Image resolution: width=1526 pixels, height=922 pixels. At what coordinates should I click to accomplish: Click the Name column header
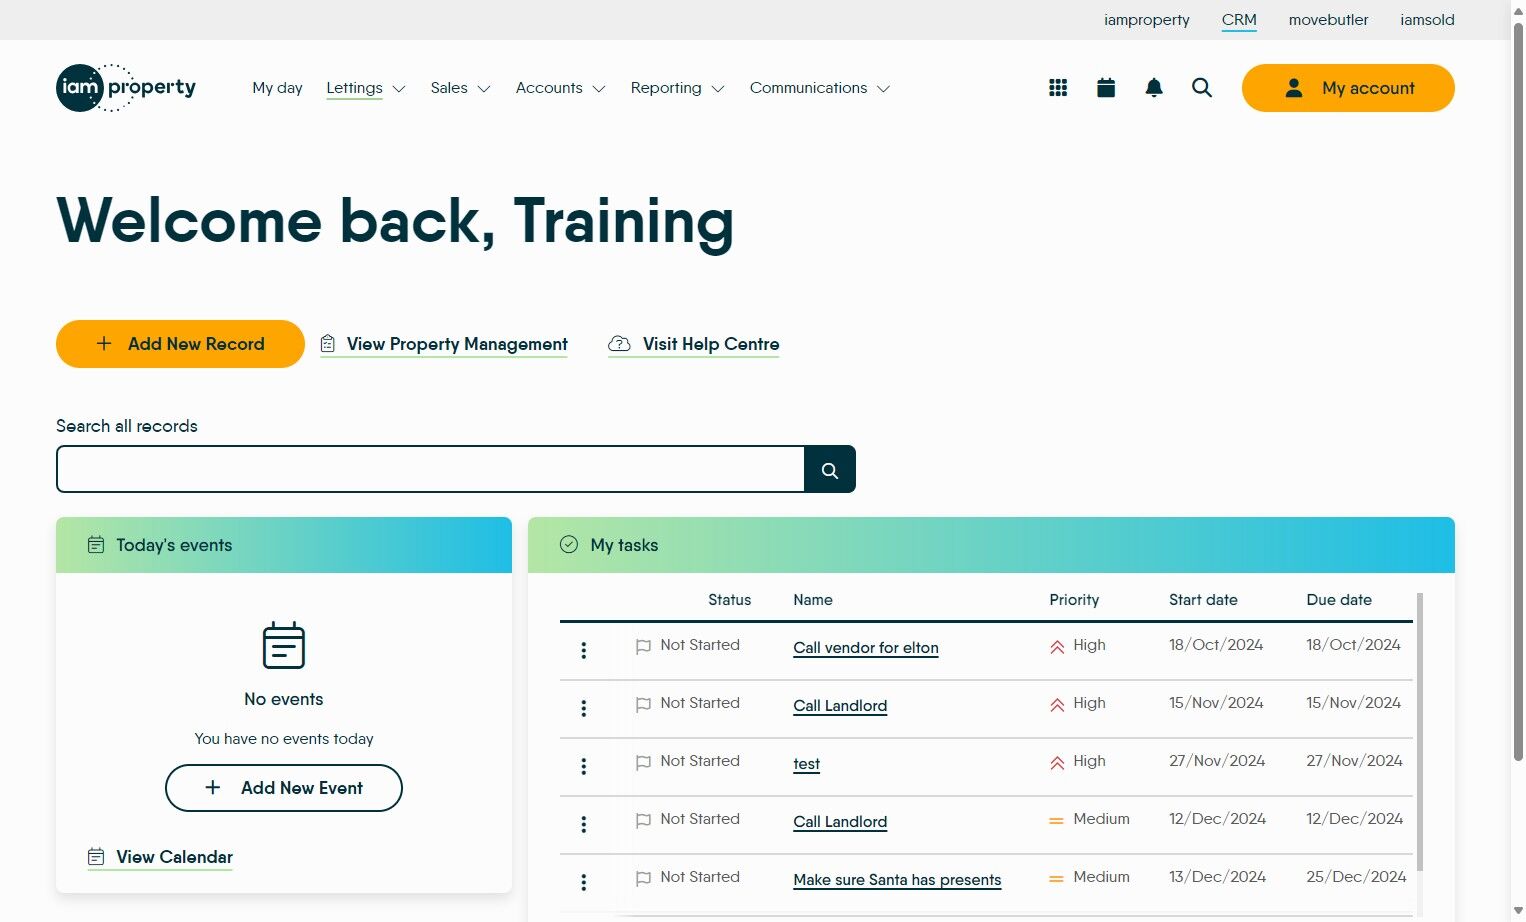pos(813,600)
